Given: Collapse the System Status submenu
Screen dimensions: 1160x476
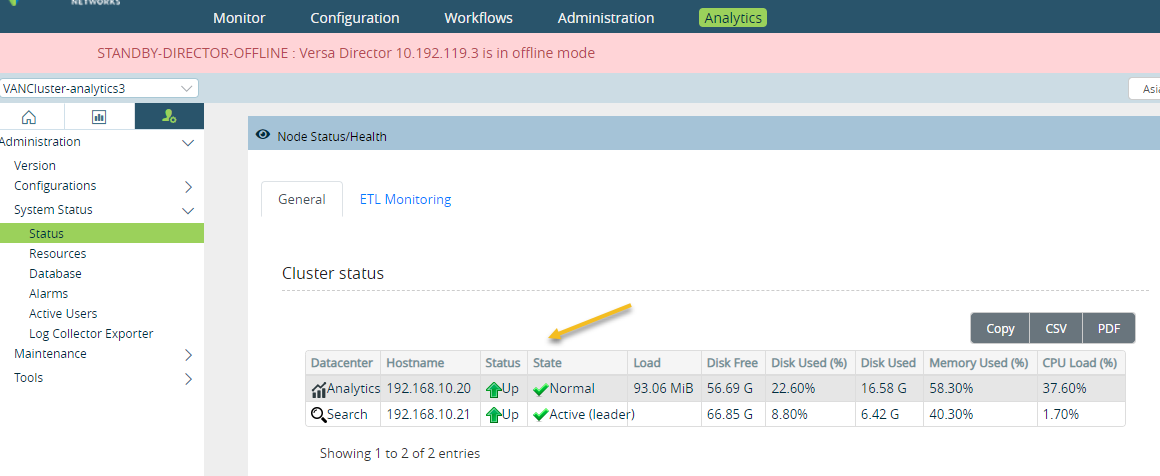Looking at the screenshot, I should (188, 210).
